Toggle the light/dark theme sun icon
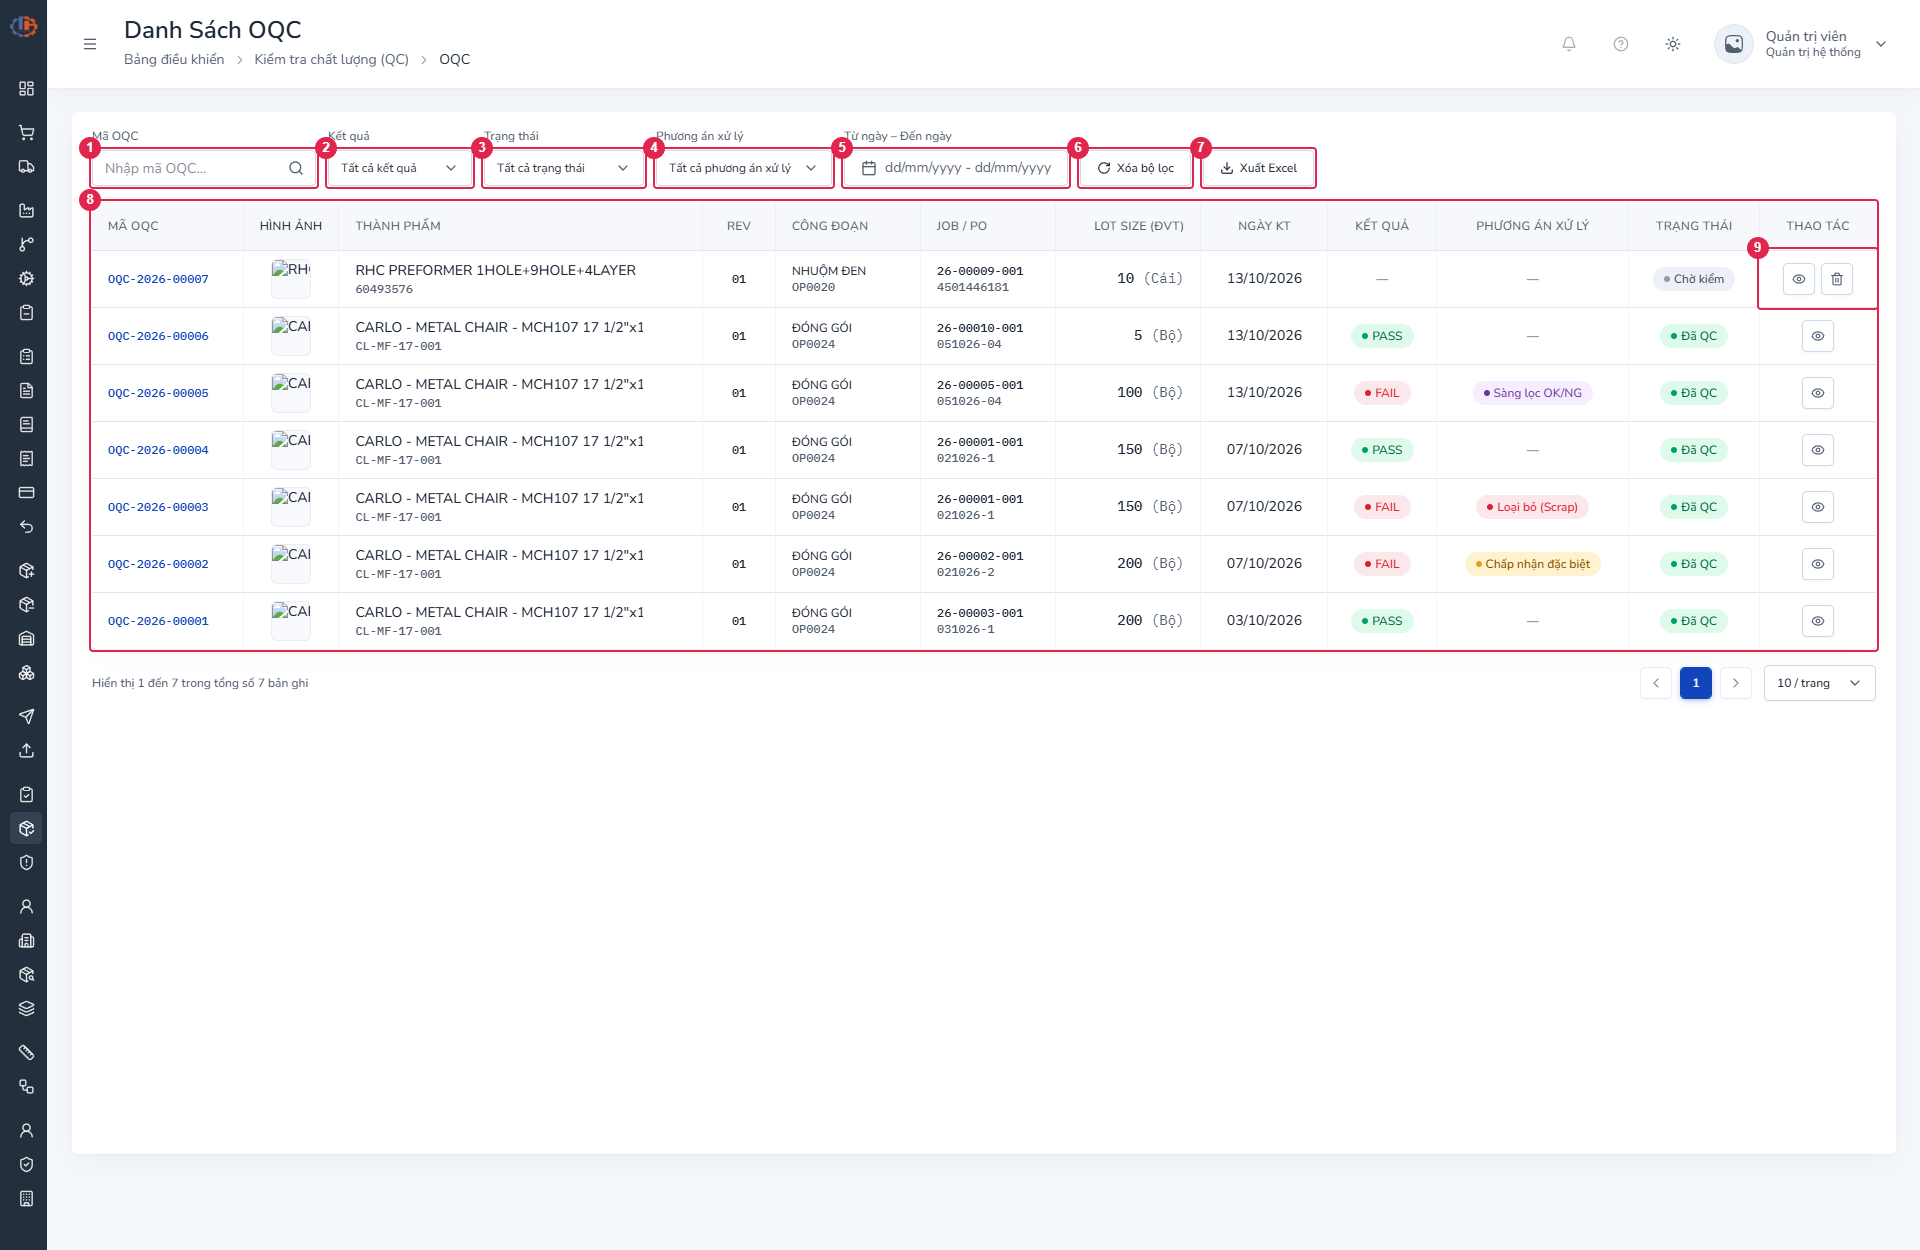Image resolution: width=1920 pixels, height=1250 pixels. point(1673,44)
